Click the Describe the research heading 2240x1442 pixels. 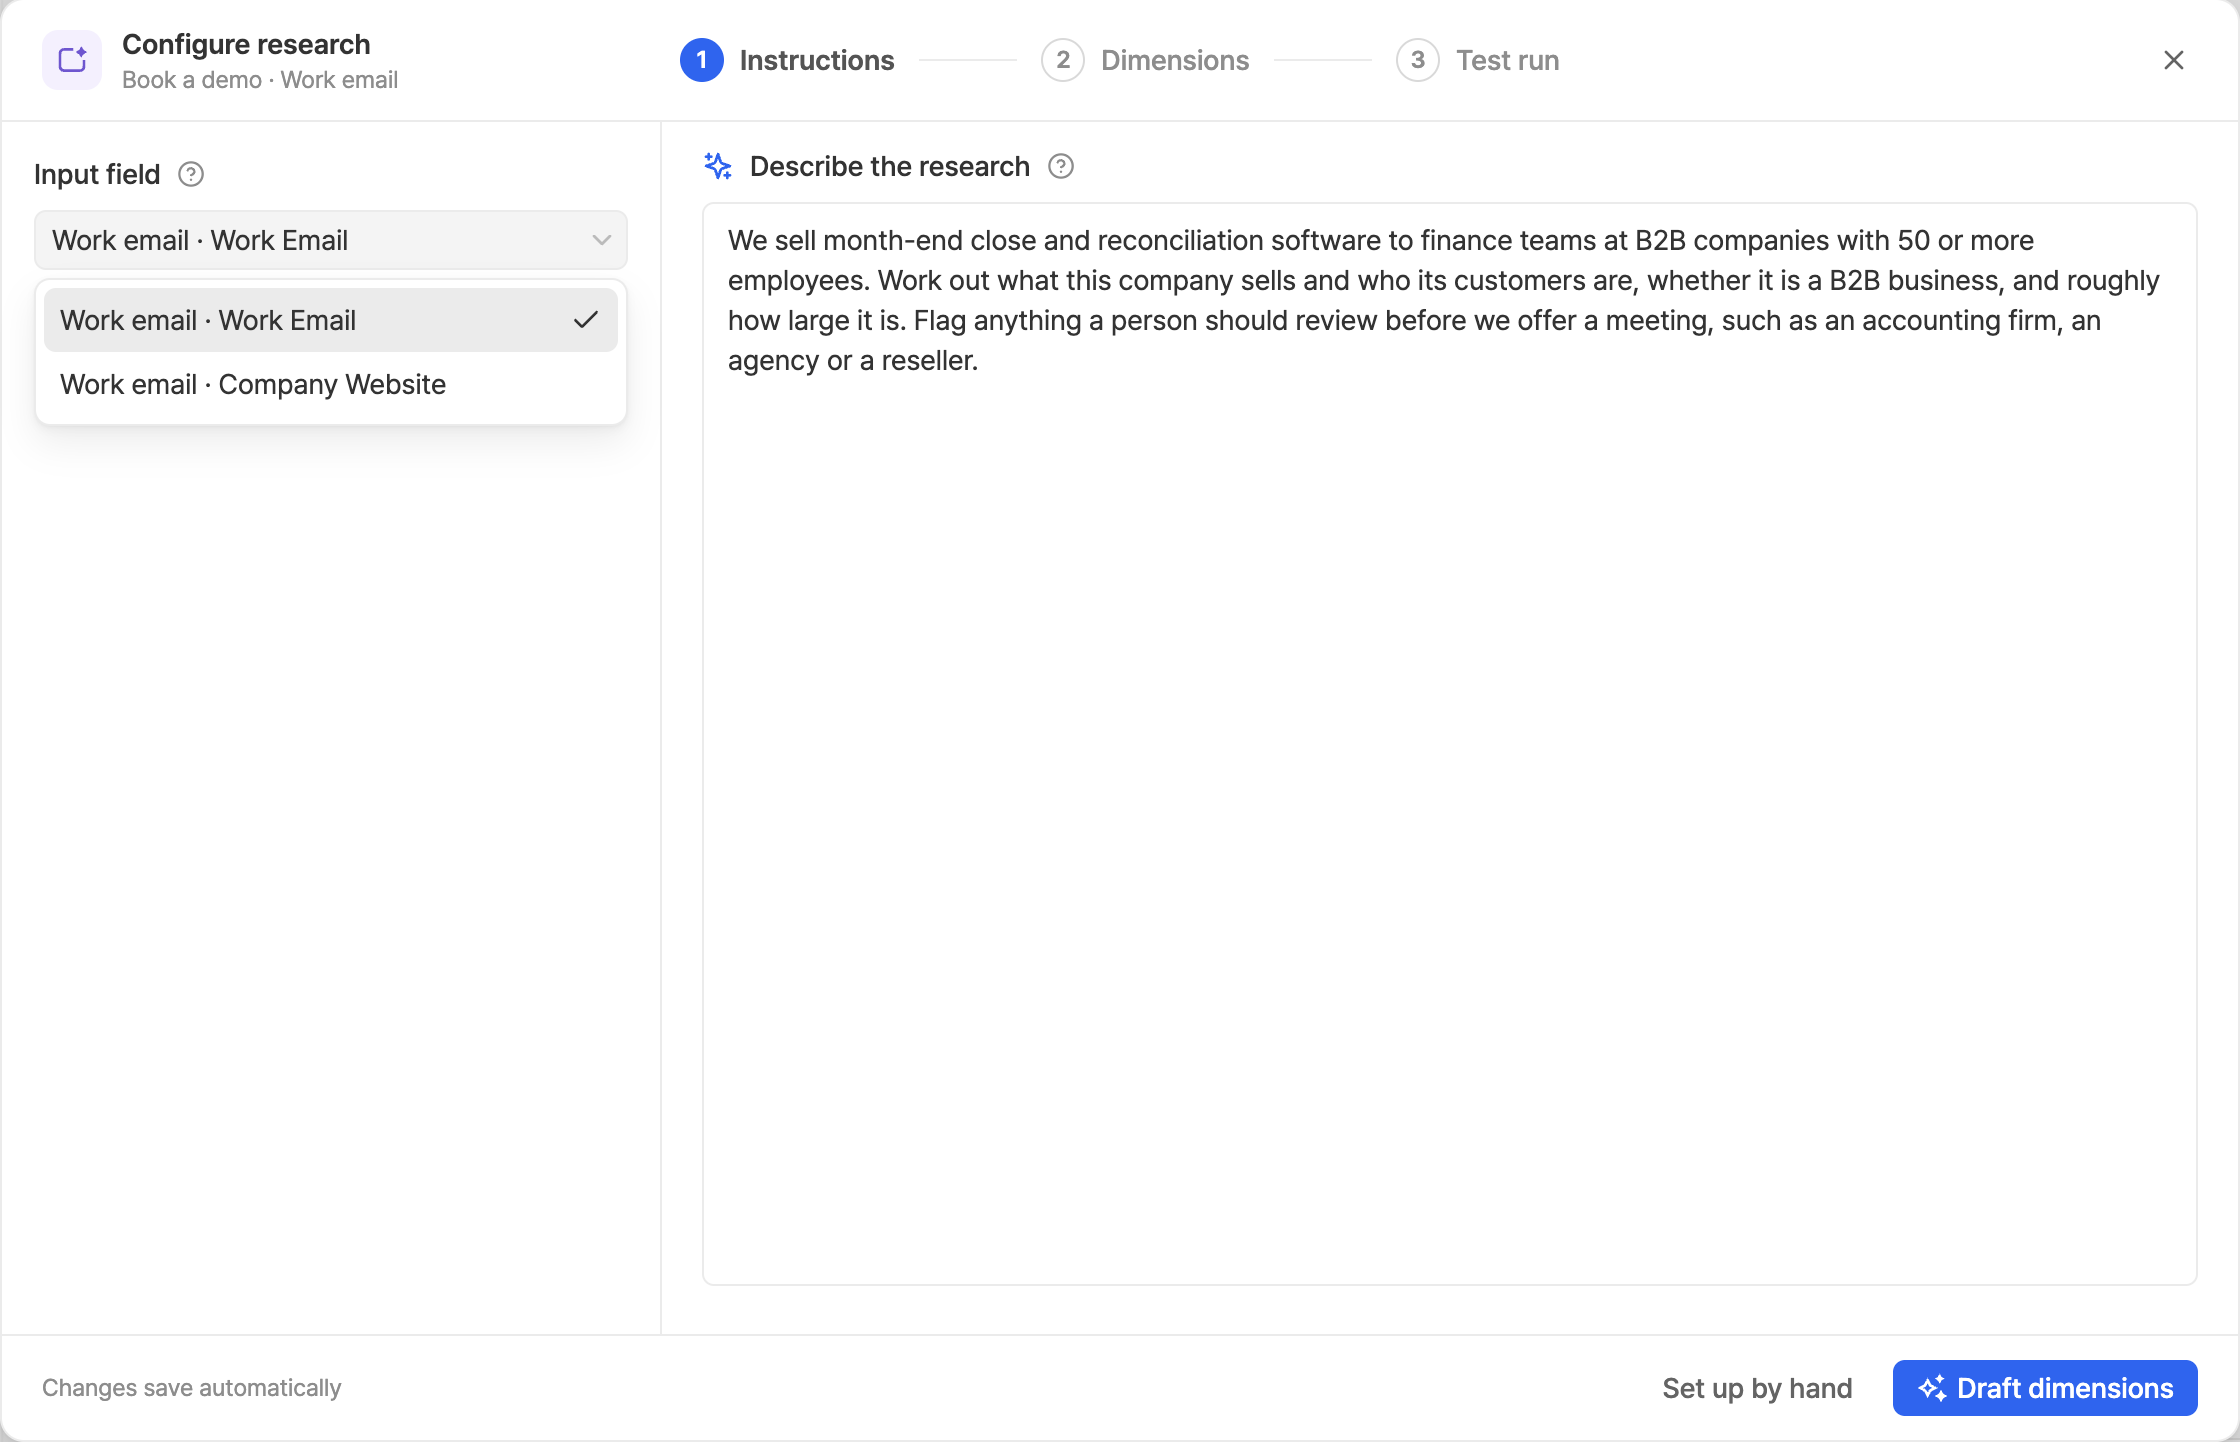pyautogui.click(x=890, y=166)
